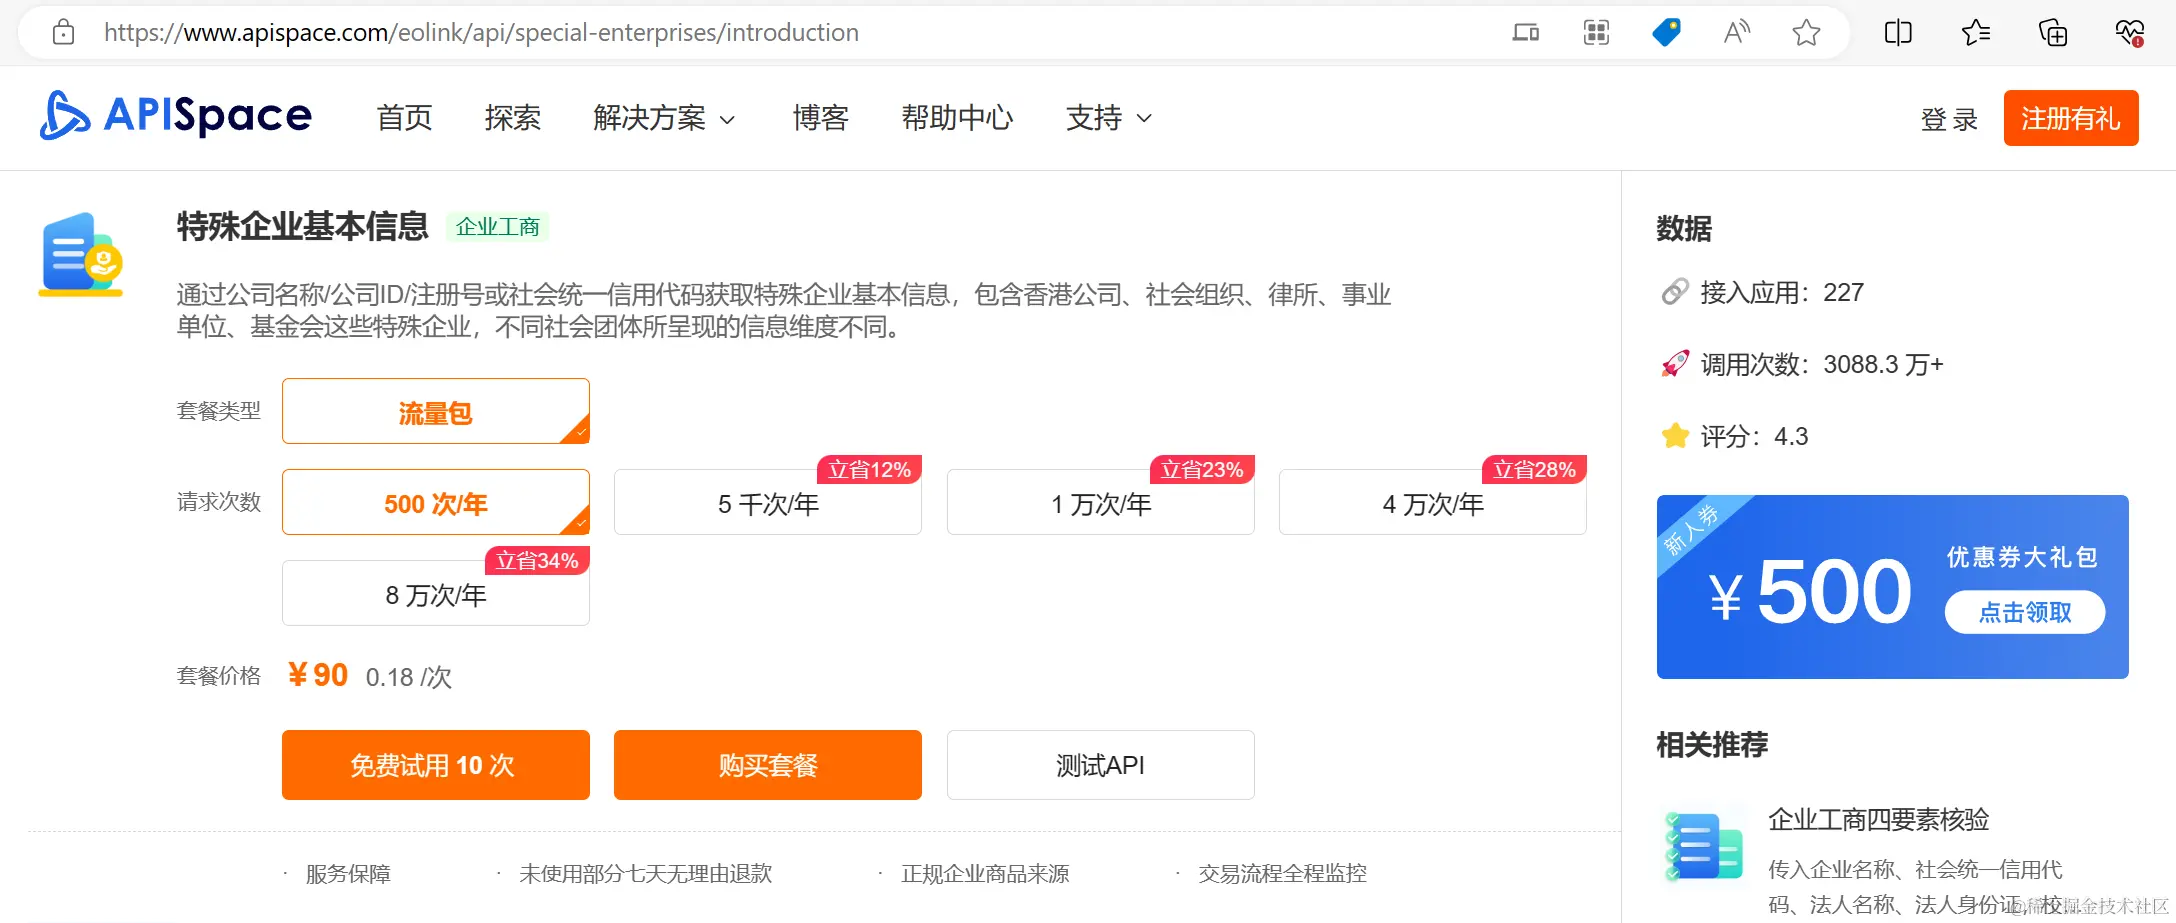Click the rocket icon beside 调用次数

pyautogui.click(x=1675, y=364)
